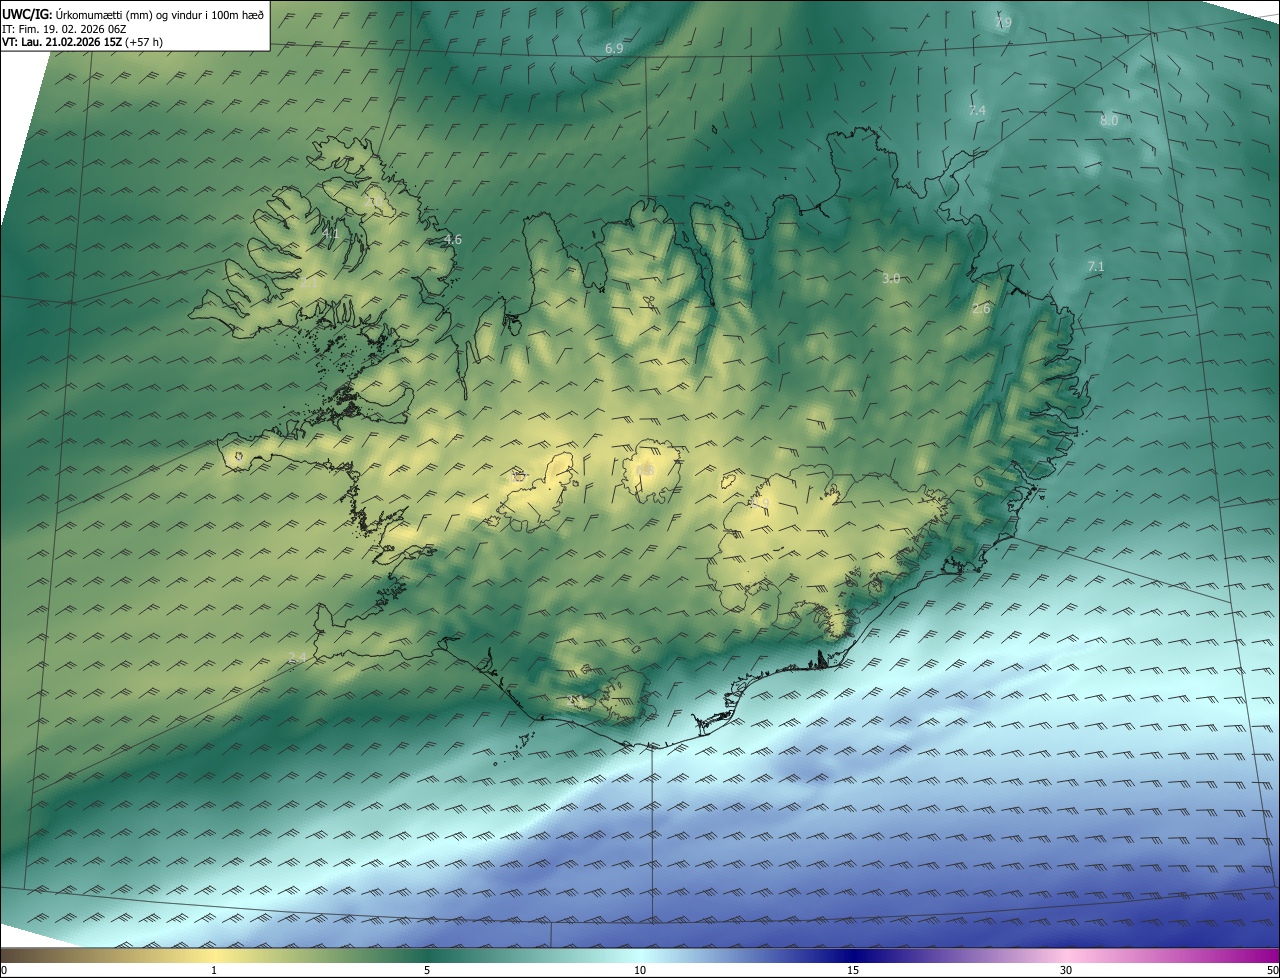Click the 5 tick label on the color scale
The height and width of the screenshot is (978, 1280).
(x=427, y=970)
